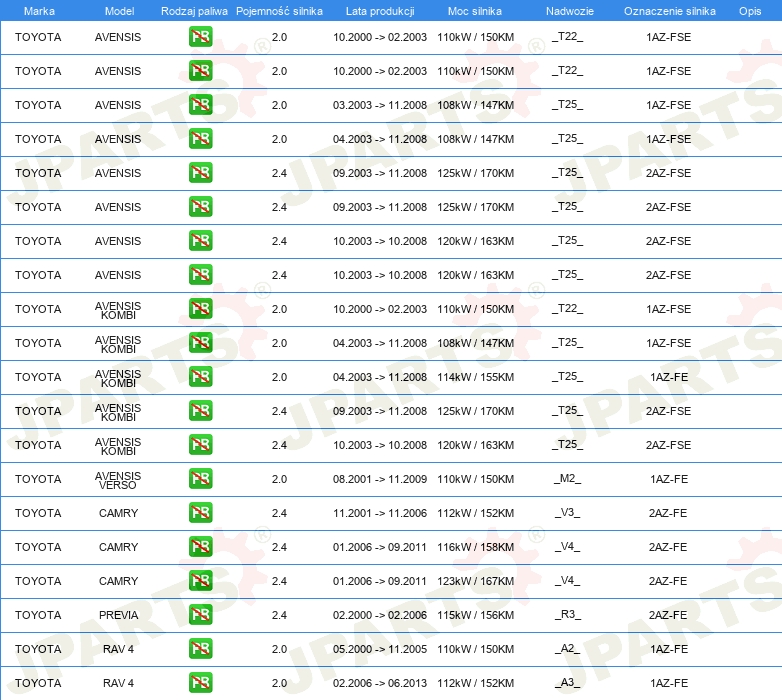Select the AVENSIS VERSO model cell
The image size is (782, 700).
tap(118, 480)
